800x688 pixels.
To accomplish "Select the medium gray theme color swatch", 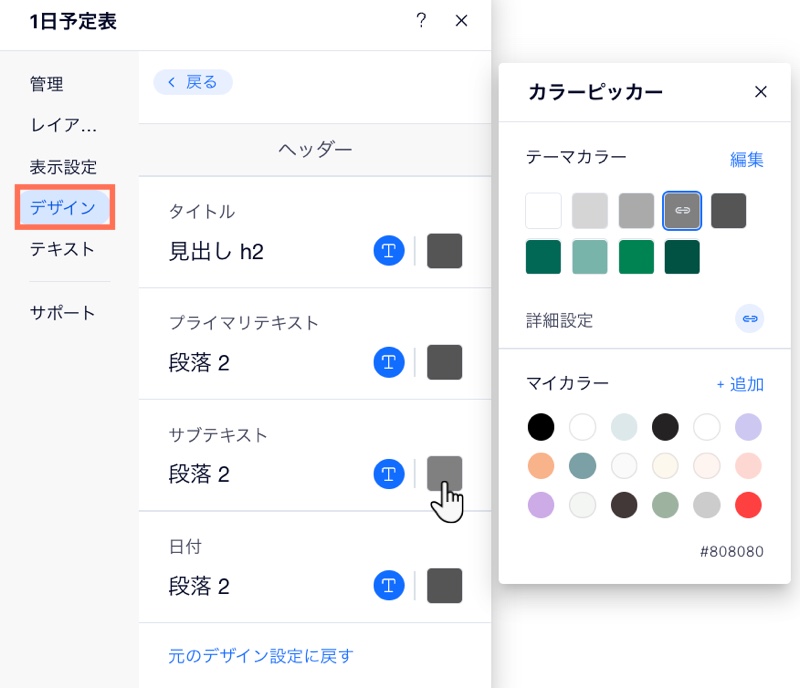I will [636, 210].
